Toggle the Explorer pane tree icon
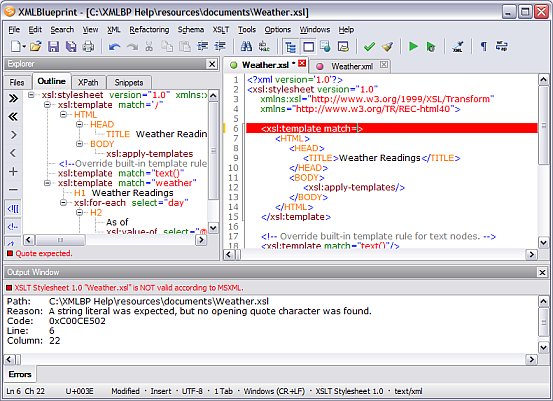The height and width of the screenshot is (401, 553). click(x=290, y=47)
